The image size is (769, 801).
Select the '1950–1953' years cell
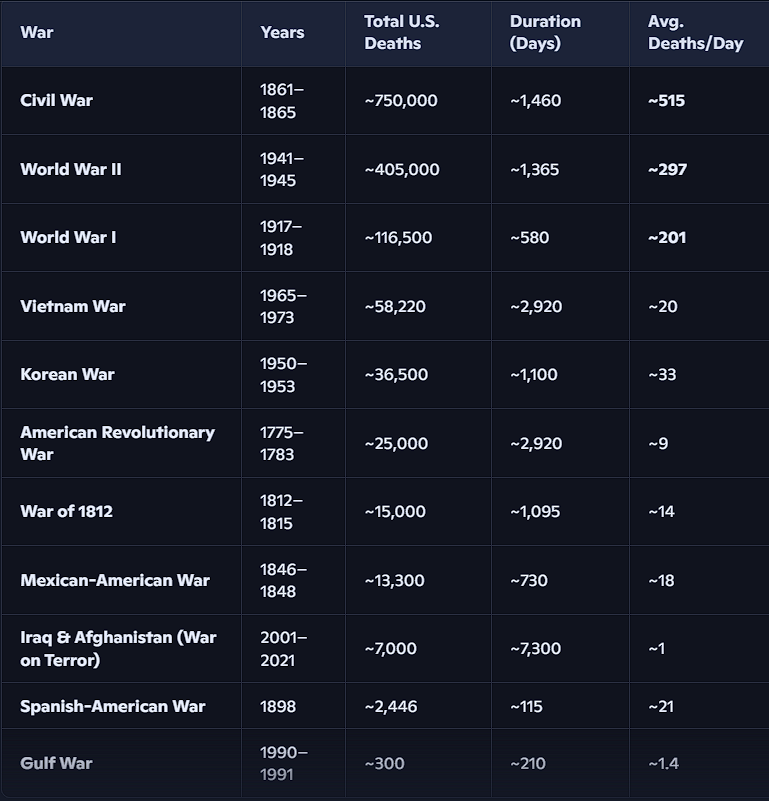[x=283, y=374]
